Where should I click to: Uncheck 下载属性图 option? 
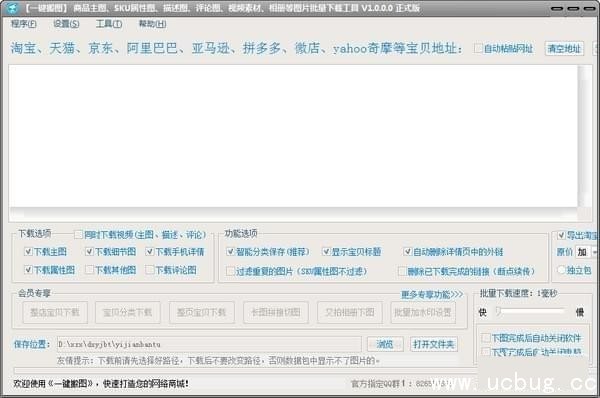tap(28, 270)
